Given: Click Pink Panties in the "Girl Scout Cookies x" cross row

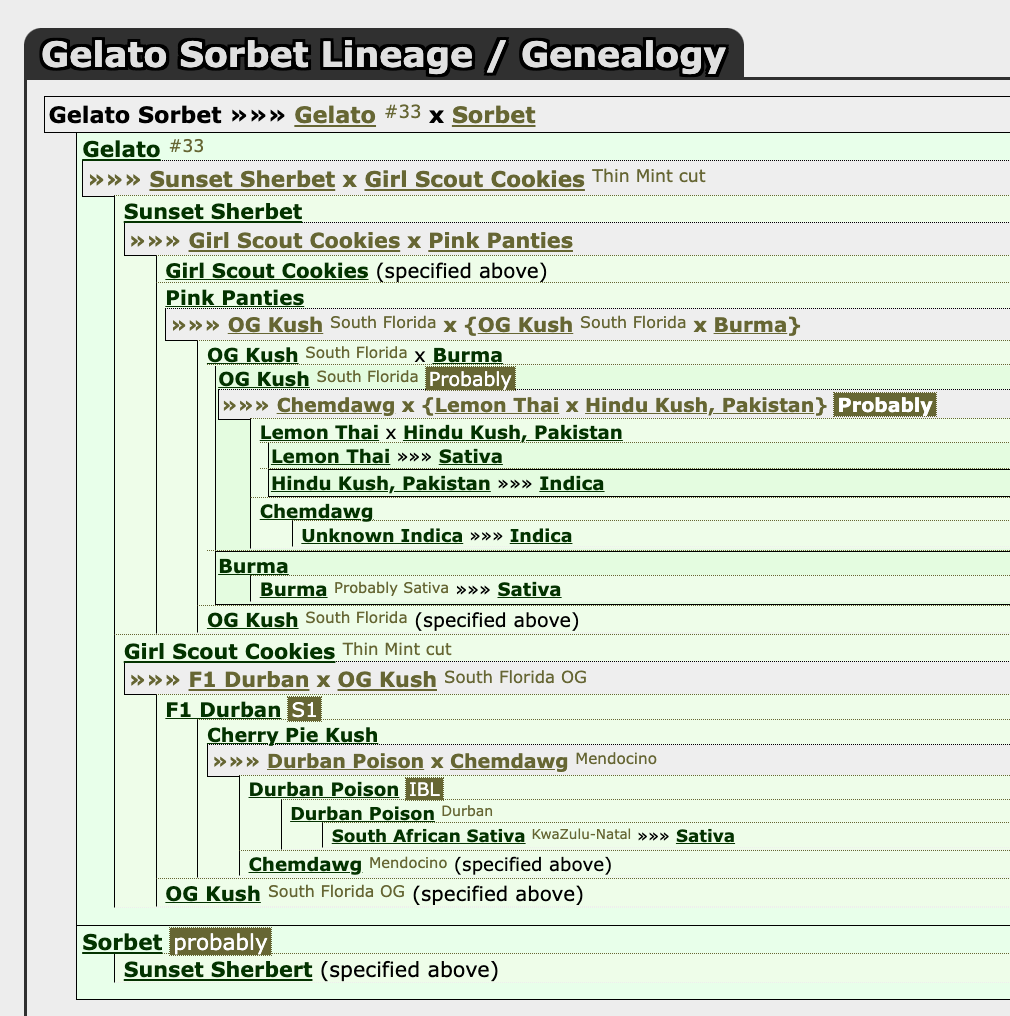Looking at the screenshot, I should [501, 240].
